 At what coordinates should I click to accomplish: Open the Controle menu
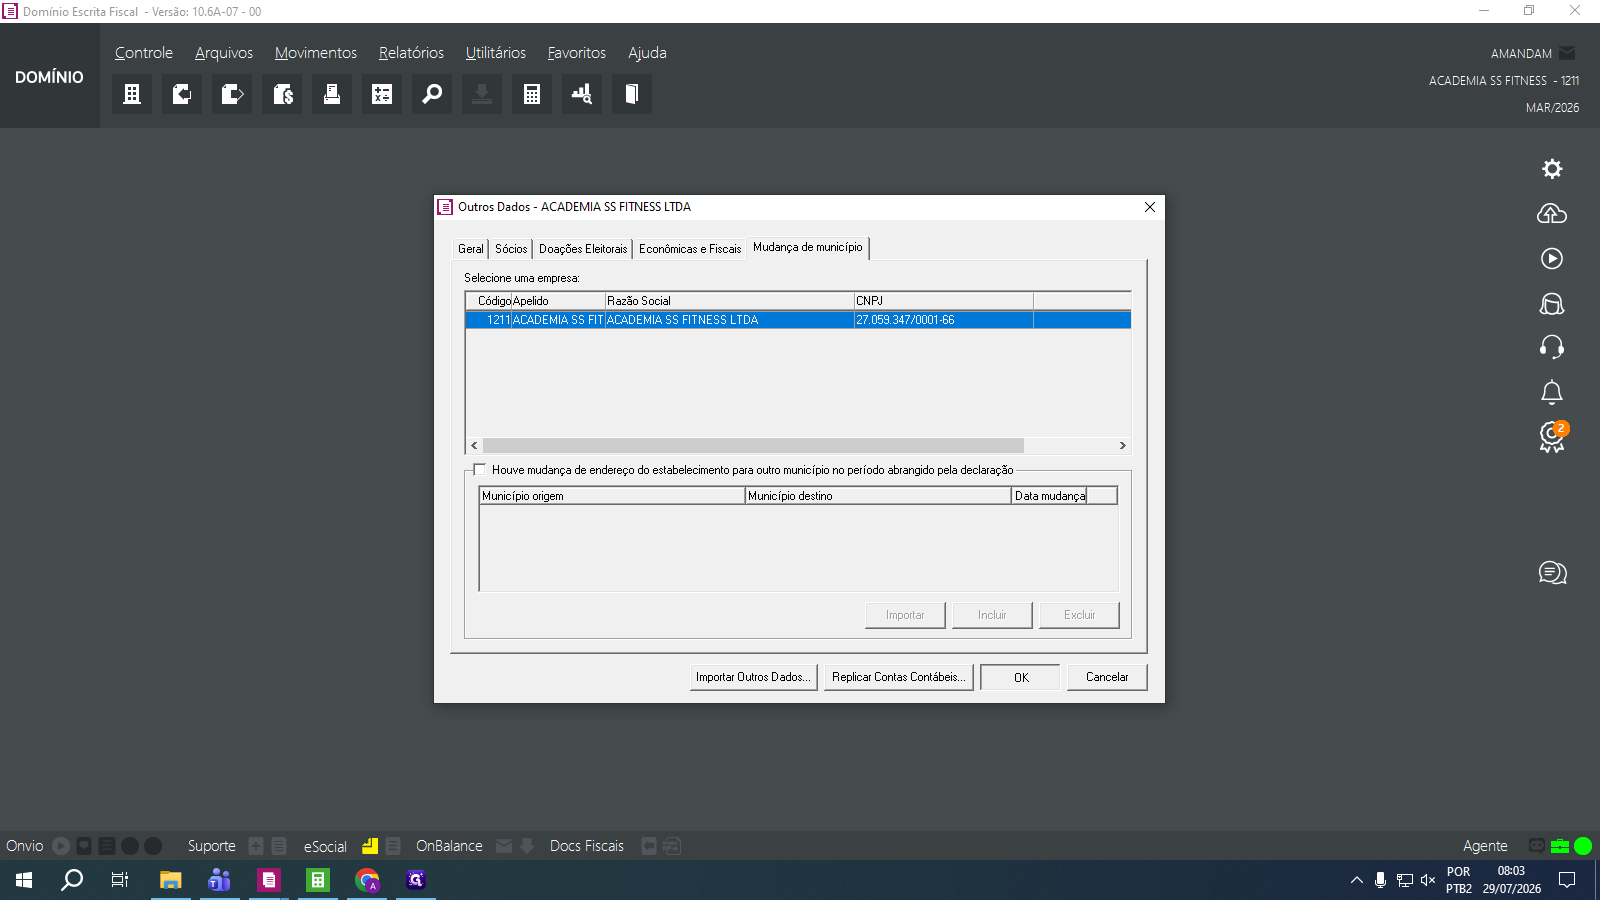tap(144, 53)
